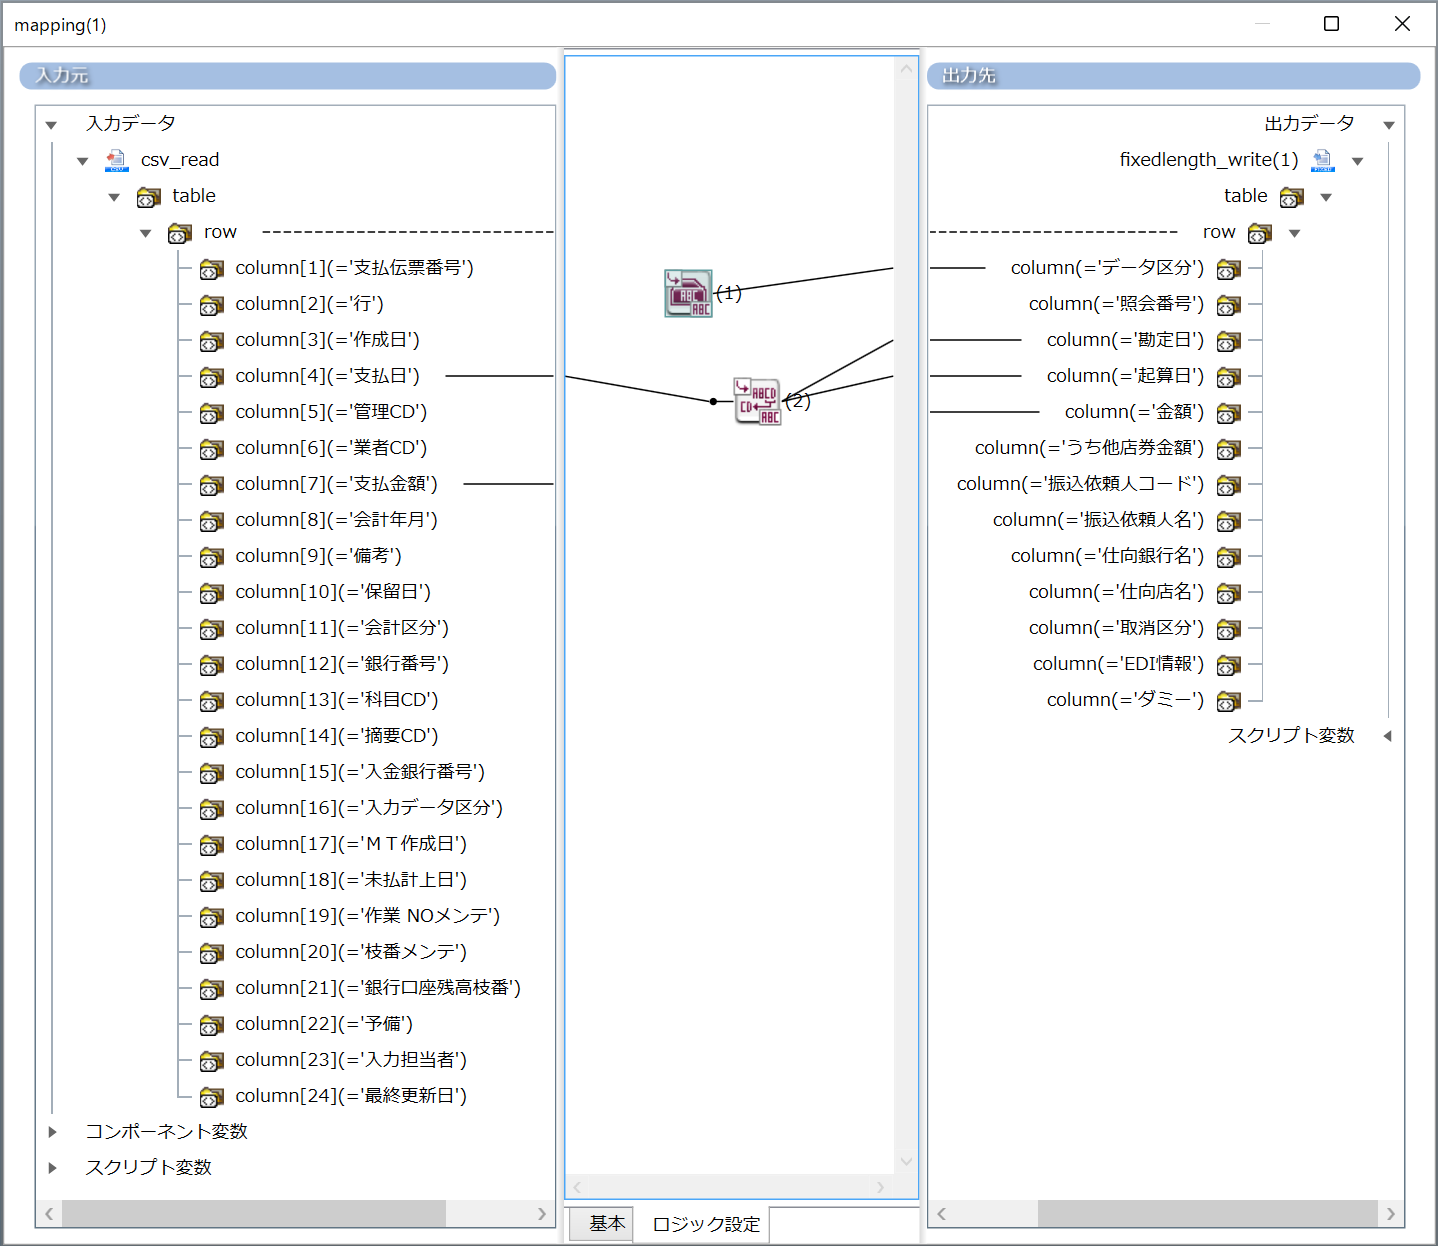Screen dimensions: 1438x1246
Task: Select column[18](='未払計上日') row
Action: tap(351, 880)
